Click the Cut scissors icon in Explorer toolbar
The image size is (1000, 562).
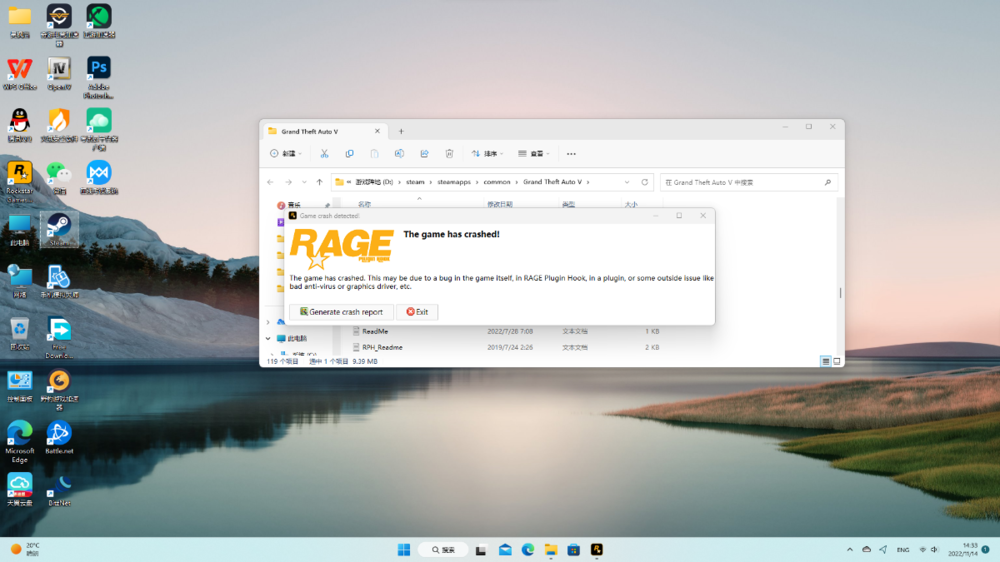(324, 154)
